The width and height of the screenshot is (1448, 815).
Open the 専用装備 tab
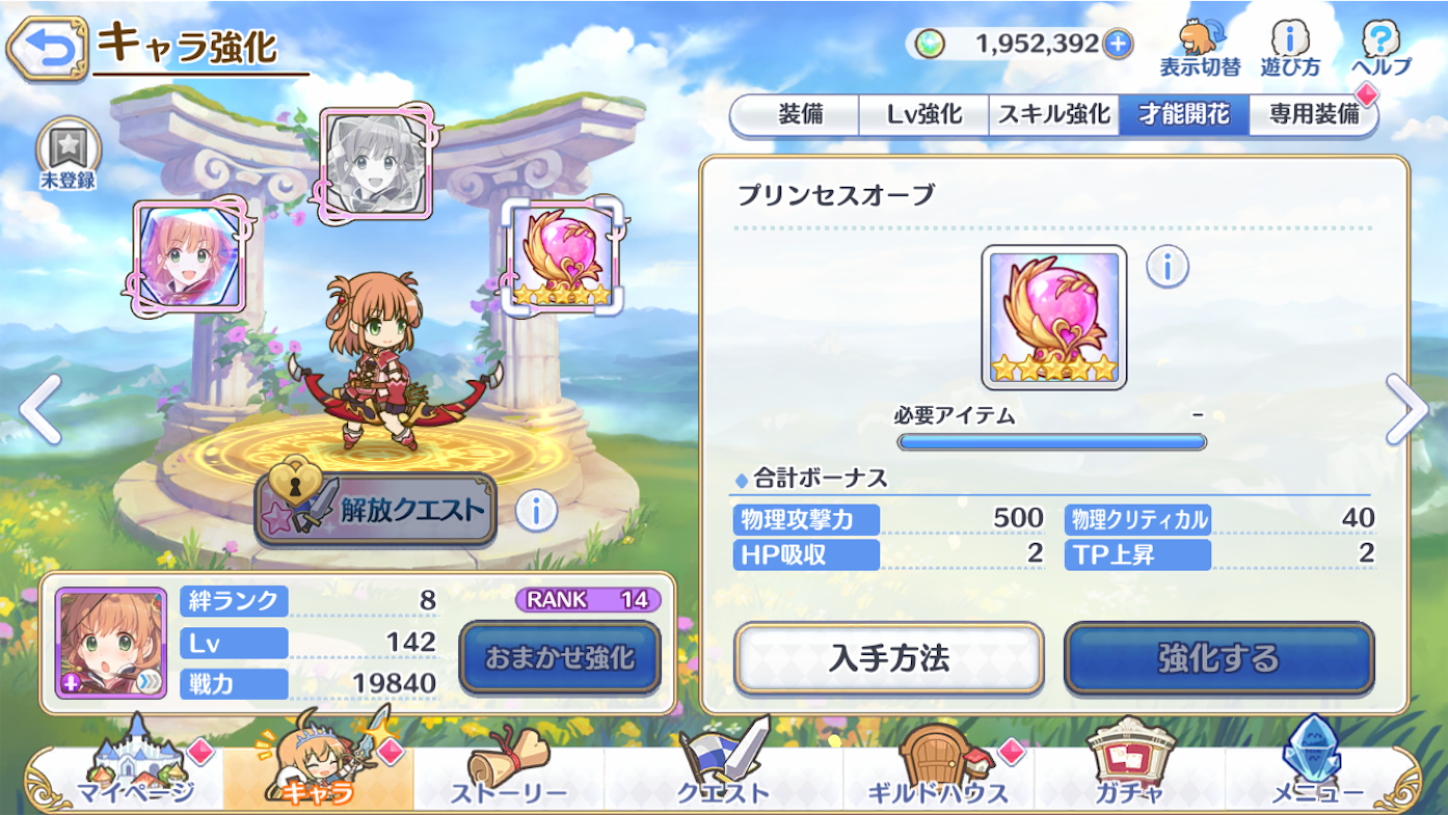point(1313,115)
